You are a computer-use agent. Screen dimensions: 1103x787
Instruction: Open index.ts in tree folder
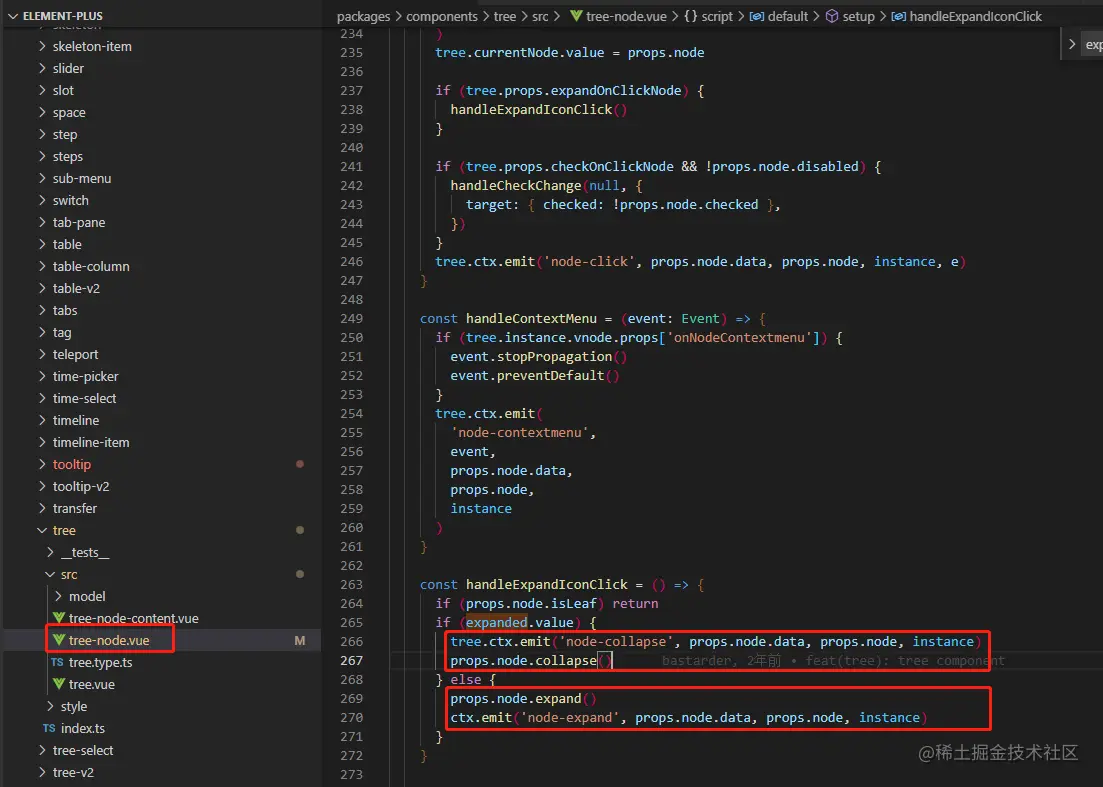tap(83, 728)
